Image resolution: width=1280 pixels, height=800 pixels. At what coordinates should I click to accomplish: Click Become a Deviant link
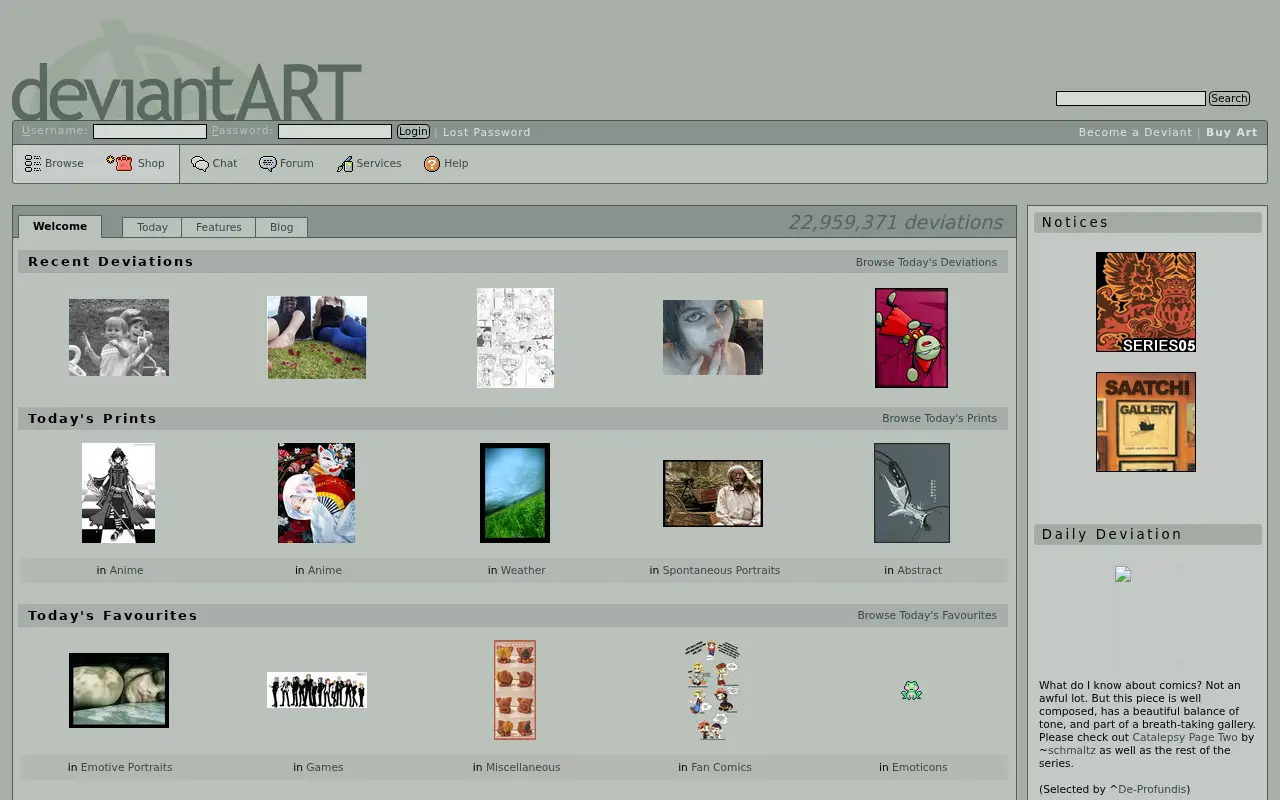tap(1135, 132)
